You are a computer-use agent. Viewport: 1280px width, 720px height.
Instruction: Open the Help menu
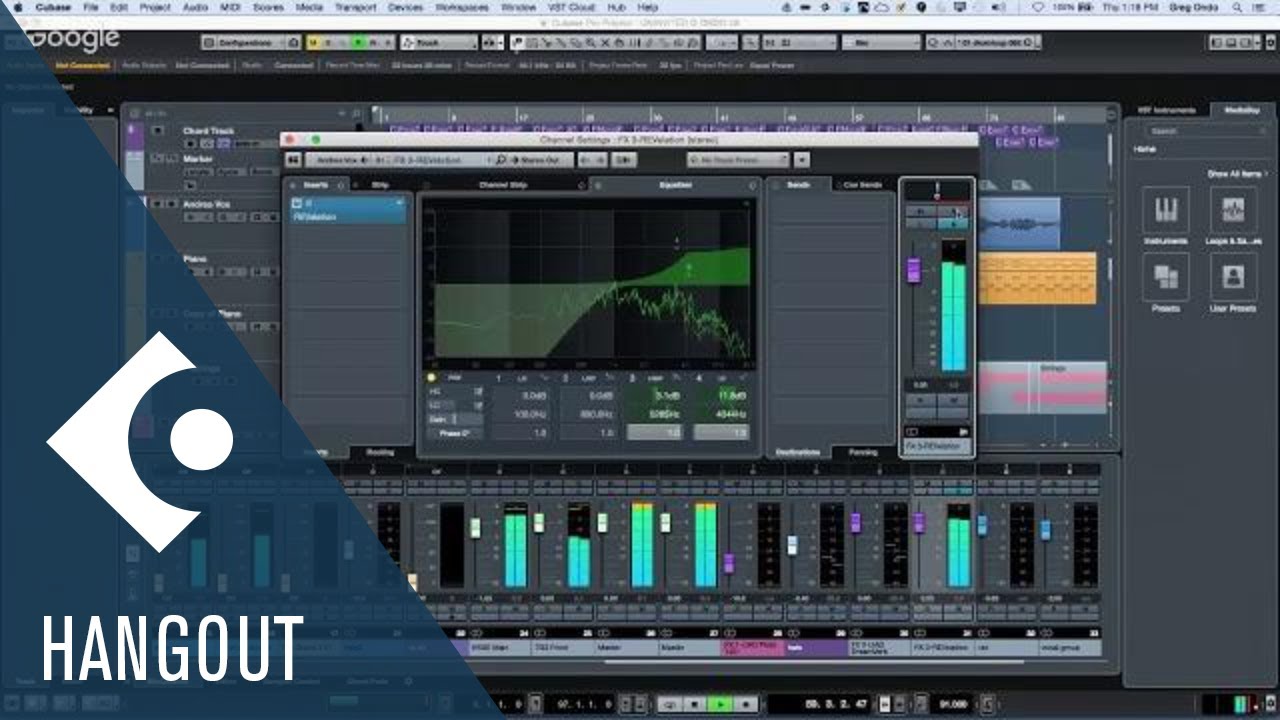coord(647,7)
